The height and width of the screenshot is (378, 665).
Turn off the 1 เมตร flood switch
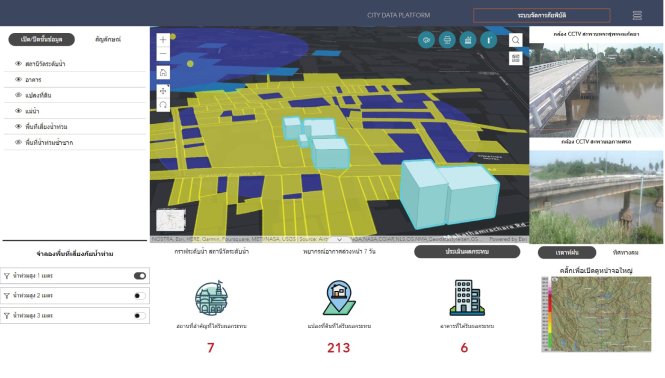point(140,276)
